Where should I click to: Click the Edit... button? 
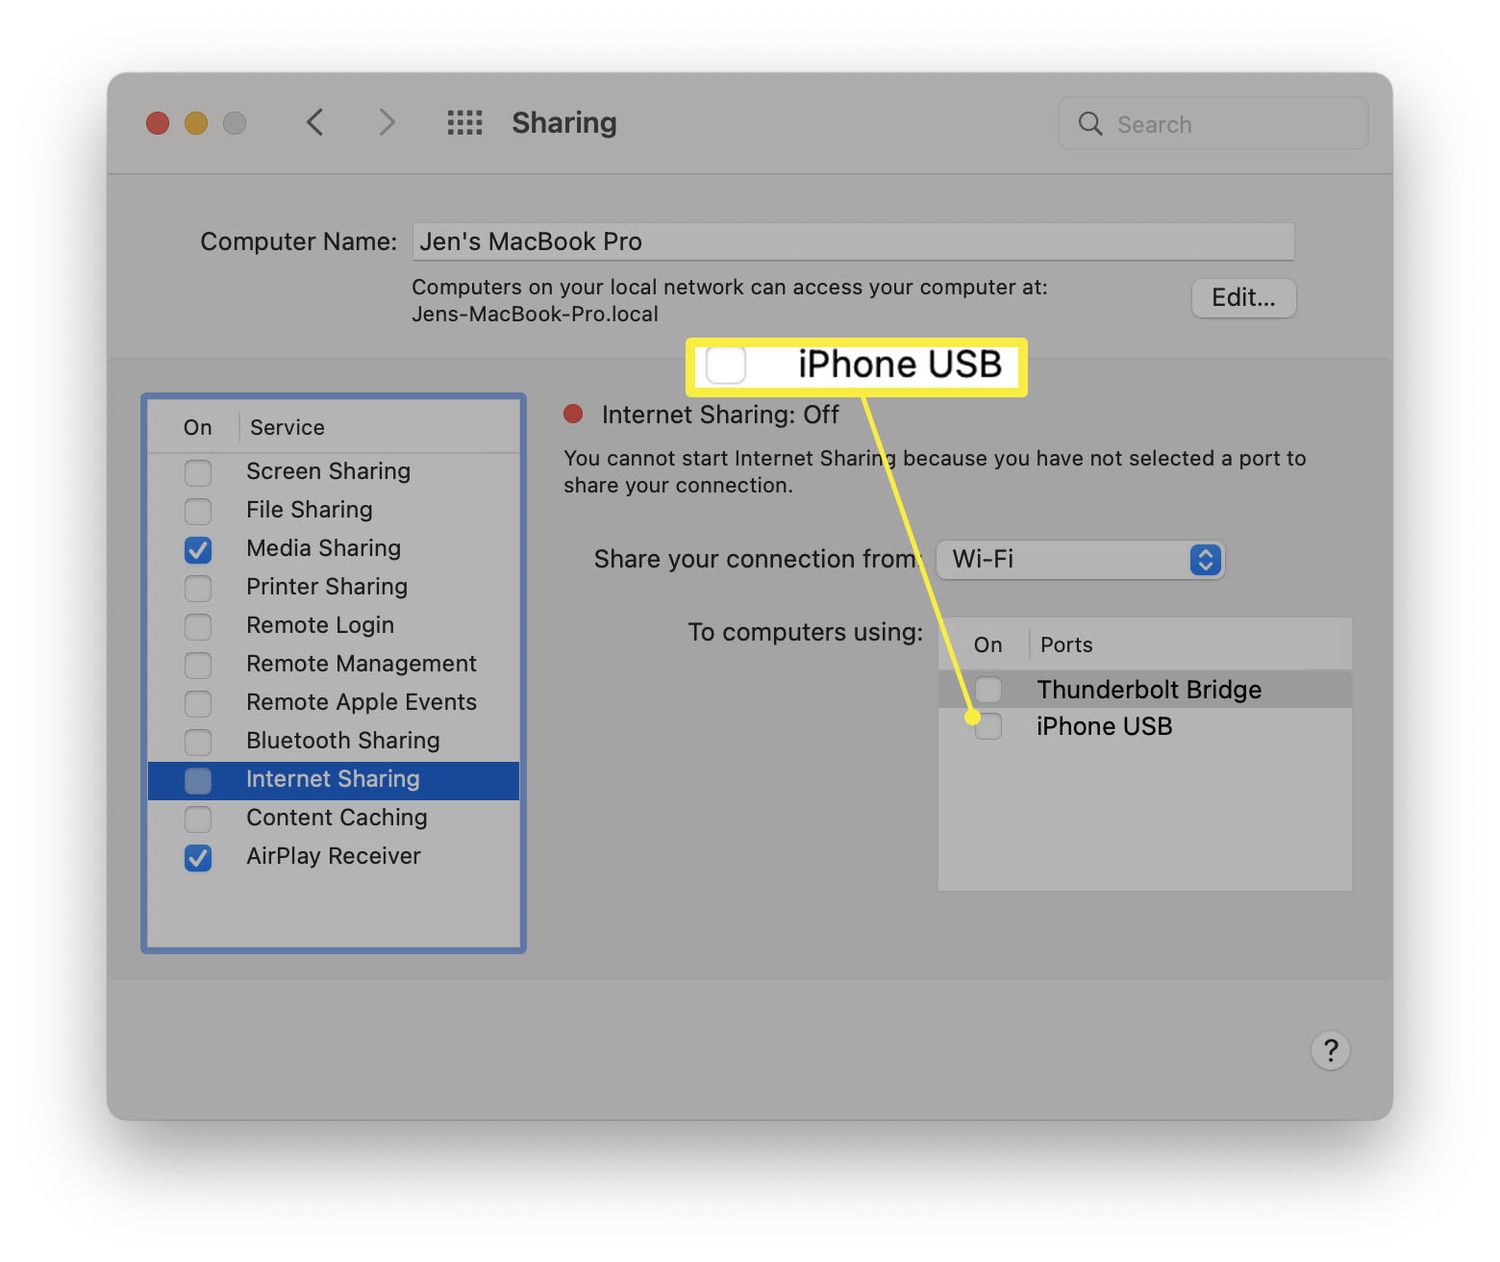coord(1243,298)
